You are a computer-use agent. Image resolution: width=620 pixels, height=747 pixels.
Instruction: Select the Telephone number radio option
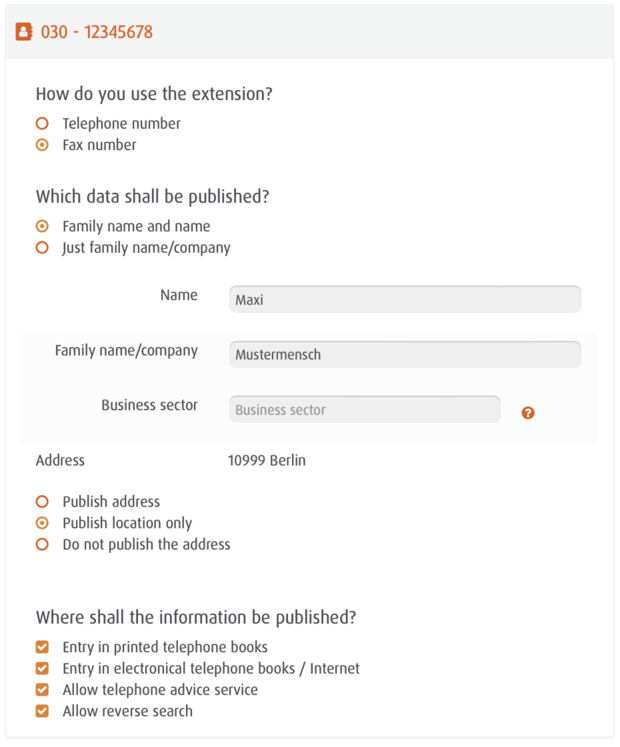42,124
